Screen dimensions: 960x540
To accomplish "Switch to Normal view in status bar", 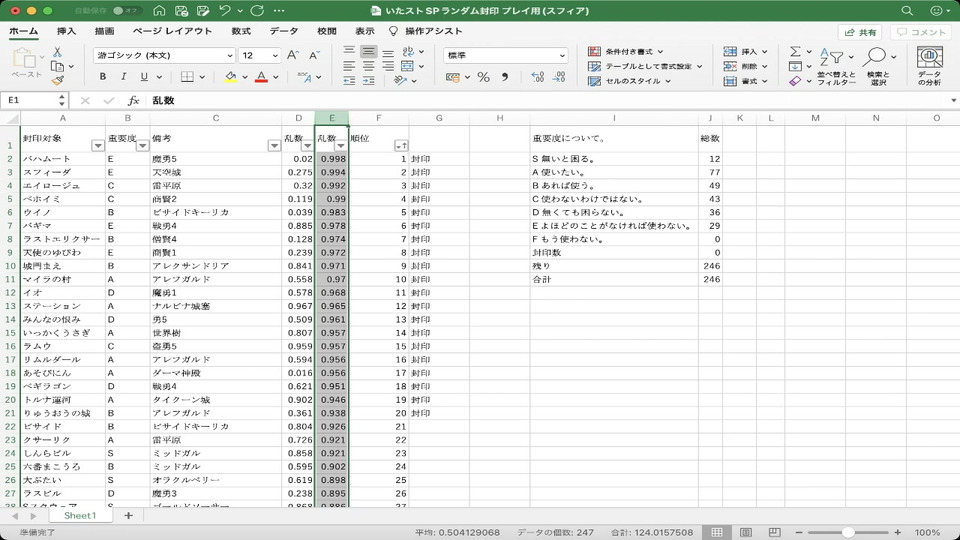I will pos(717,532).
